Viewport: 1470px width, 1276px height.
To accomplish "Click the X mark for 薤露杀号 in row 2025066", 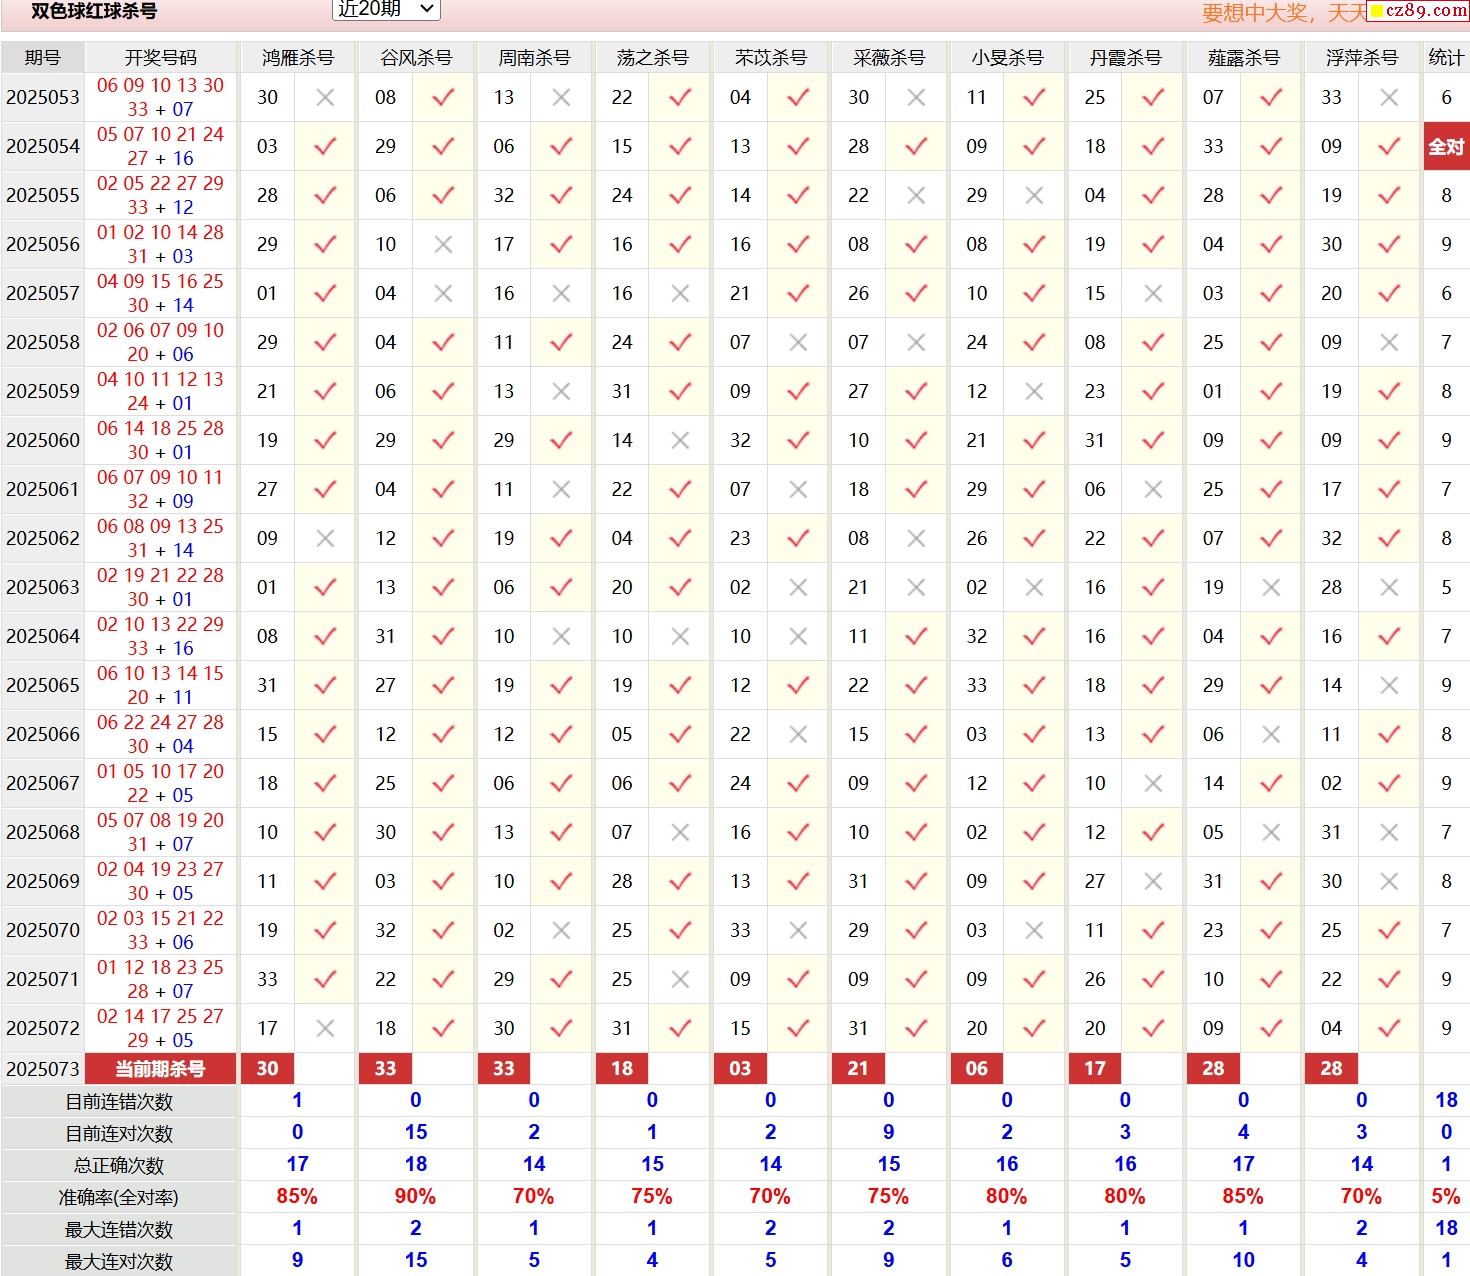I will (x=1271, y=734).
